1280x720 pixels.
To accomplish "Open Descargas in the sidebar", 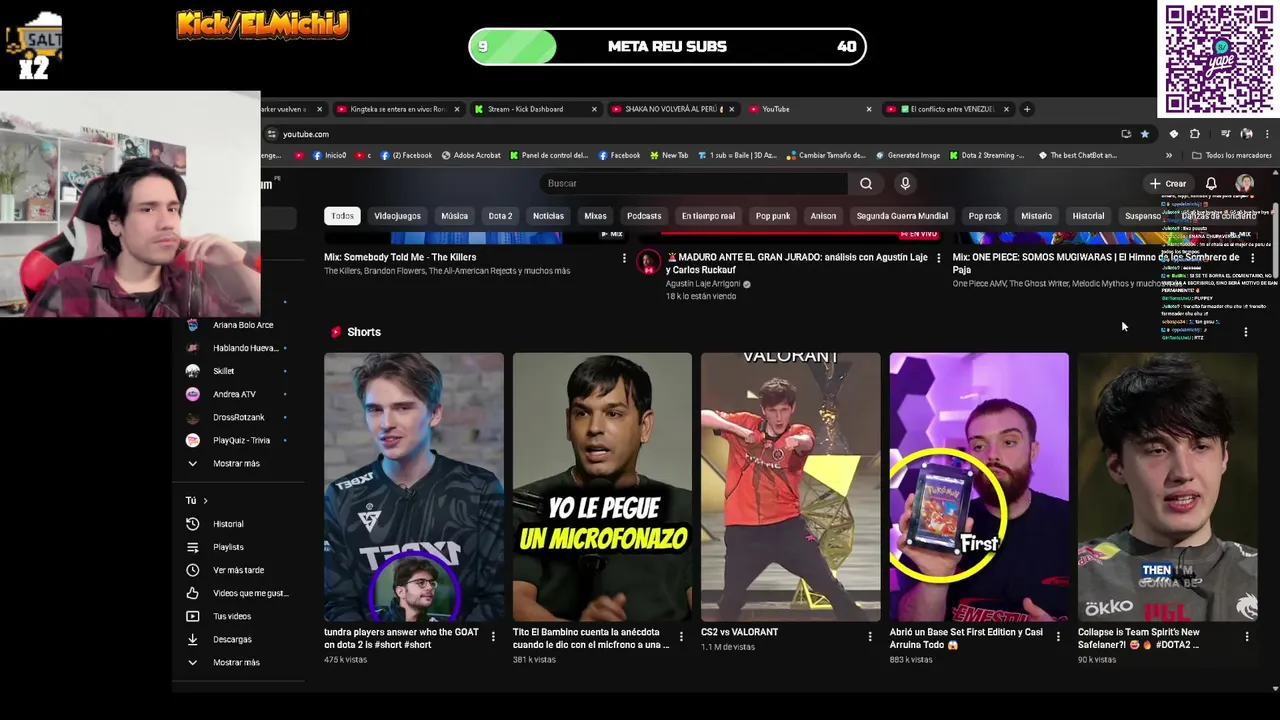I will [x=232, y=639].
